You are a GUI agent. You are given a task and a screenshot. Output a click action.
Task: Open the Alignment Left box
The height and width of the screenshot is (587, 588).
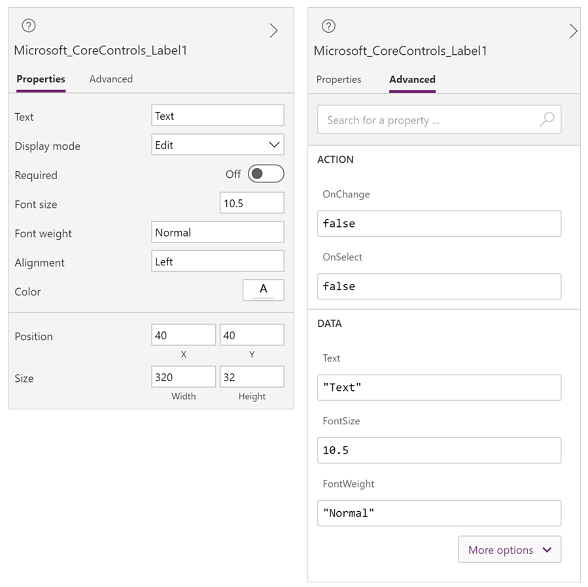point(218,261)
